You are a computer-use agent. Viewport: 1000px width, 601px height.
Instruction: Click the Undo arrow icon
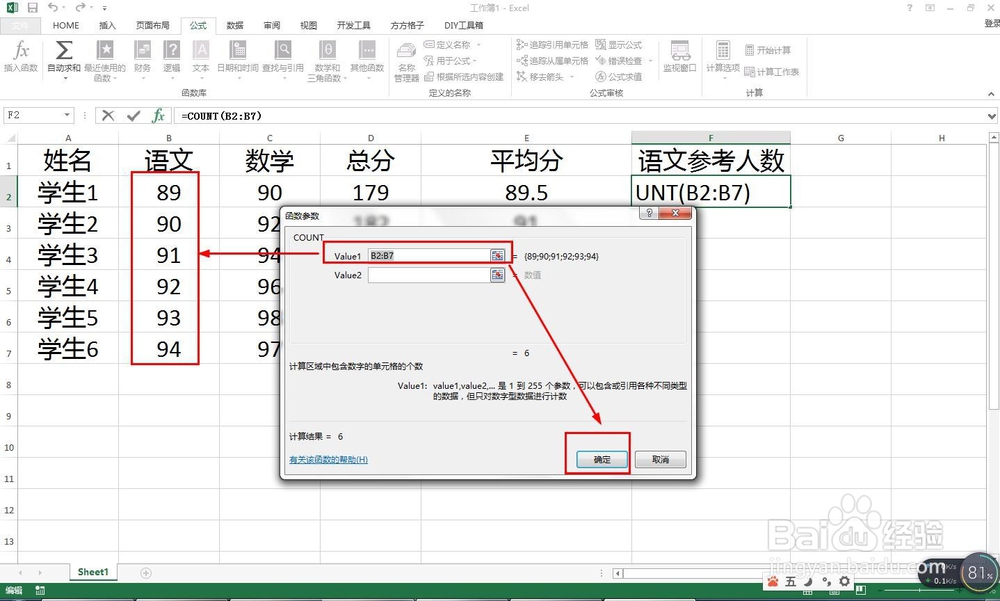(53, 8)
